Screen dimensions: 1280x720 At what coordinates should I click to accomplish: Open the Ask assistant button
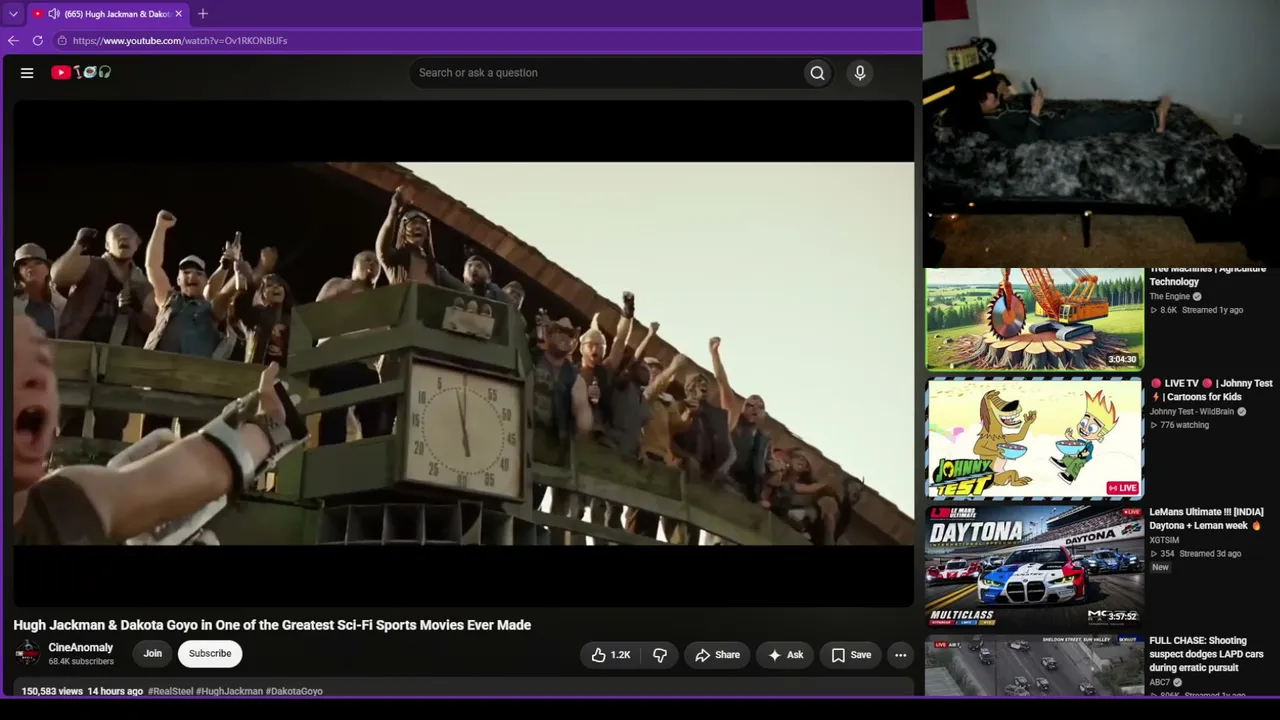coord(786,655)
